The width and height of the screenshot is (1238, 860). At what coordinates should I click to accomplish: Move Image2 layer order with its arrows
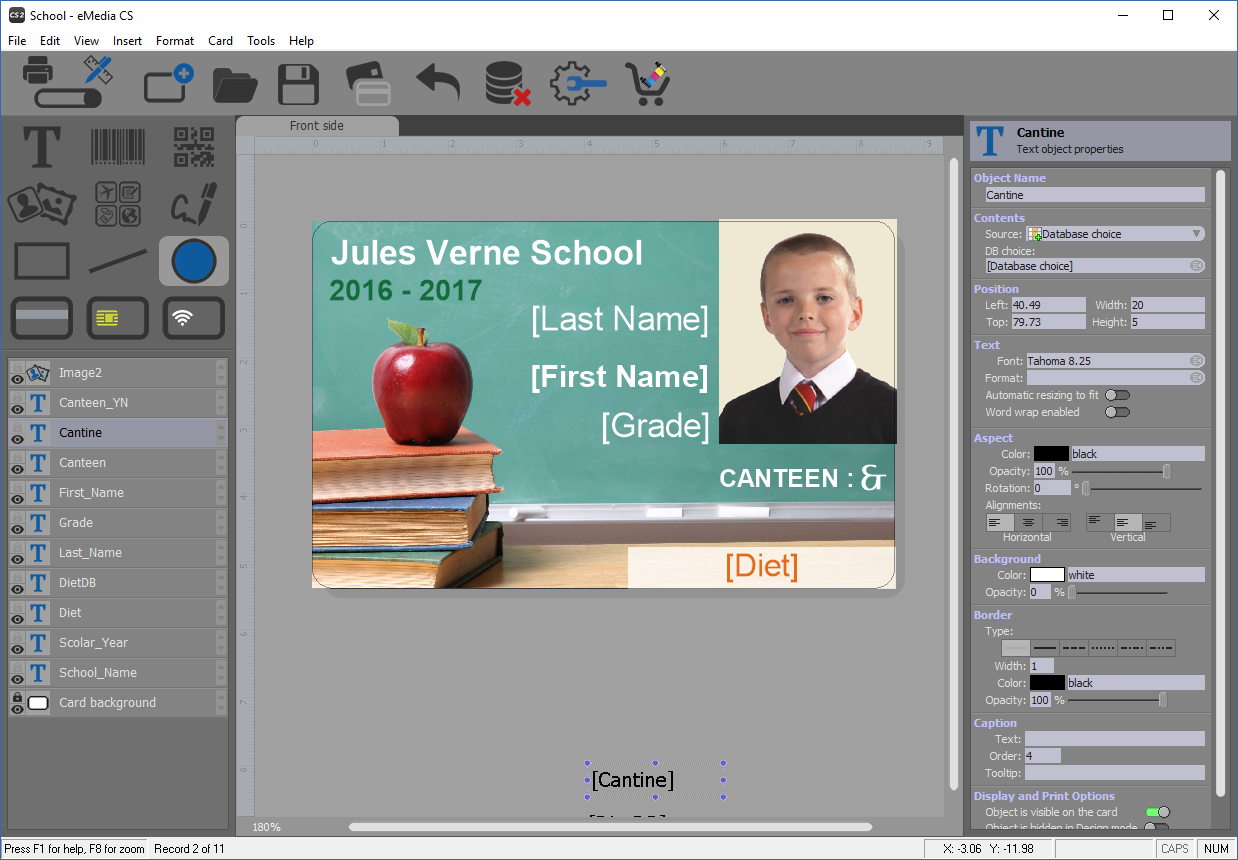pos(221,373)
